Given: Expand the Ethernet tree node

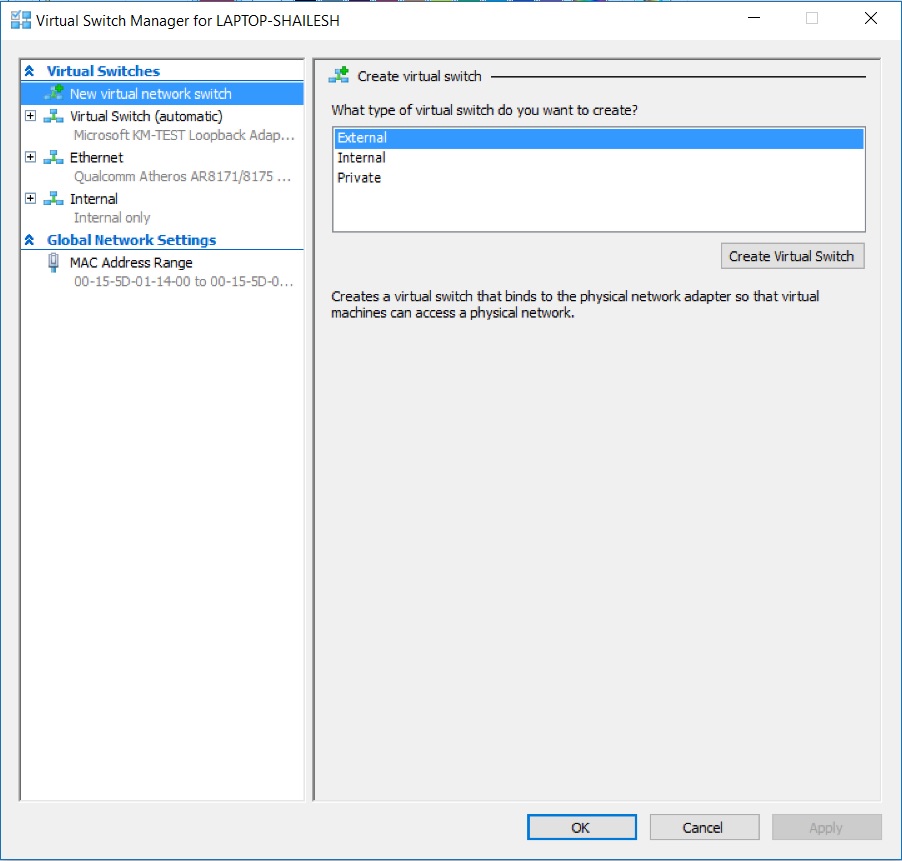Looking at the screenshot, I should click(x=30, y=157).
